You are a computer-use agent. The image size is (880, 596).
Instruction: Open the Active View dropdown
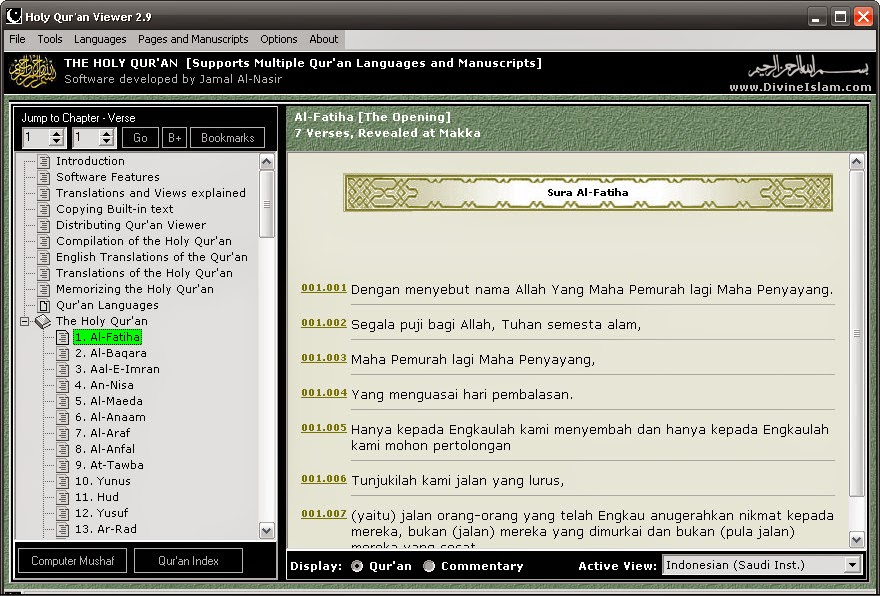[x=852, y=565]
